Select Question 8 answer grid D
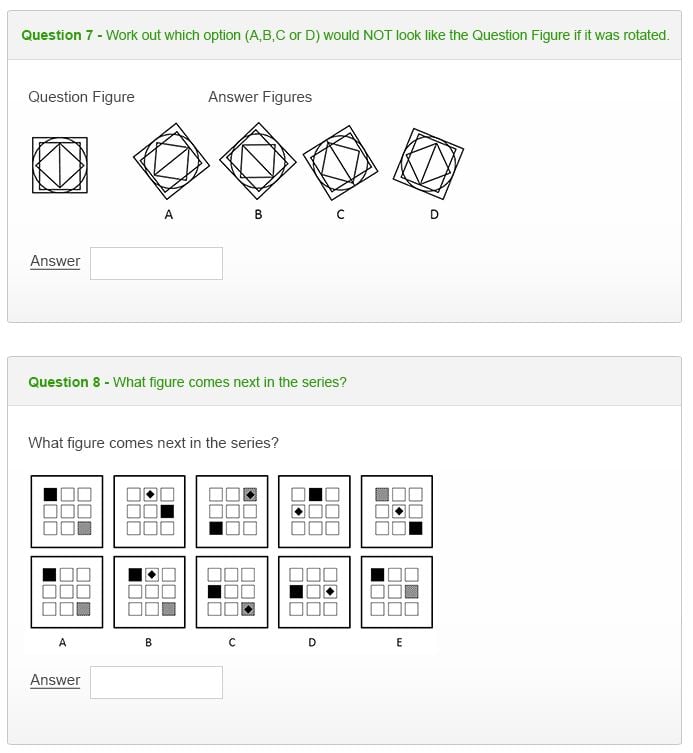The image size is (693, 753). 314,591
